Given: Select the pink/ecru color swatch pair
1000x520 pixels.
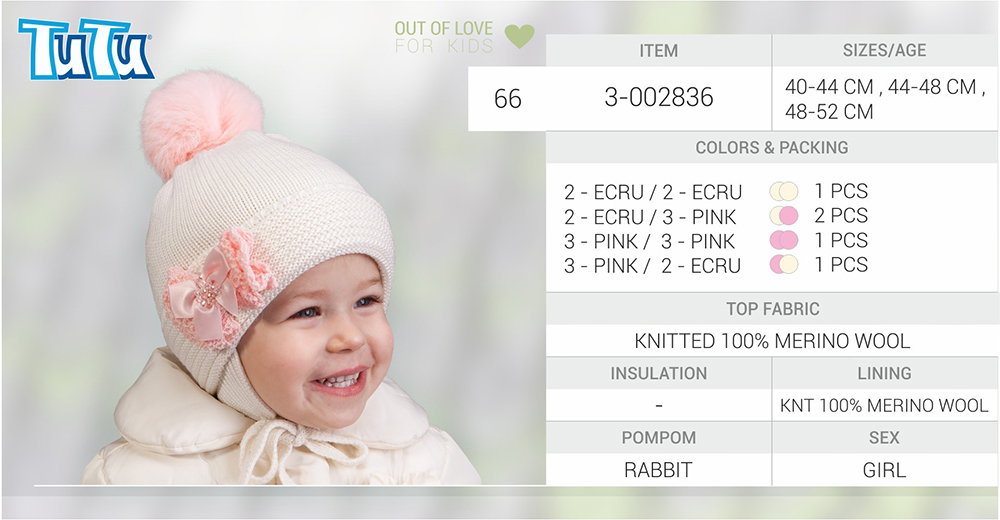Looking at the screenshot, I should 784,264.
